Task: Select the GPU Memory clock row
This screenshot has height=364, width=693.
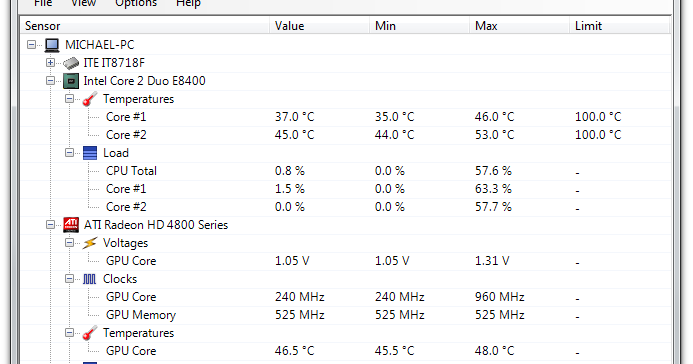Action: (345, 315)
